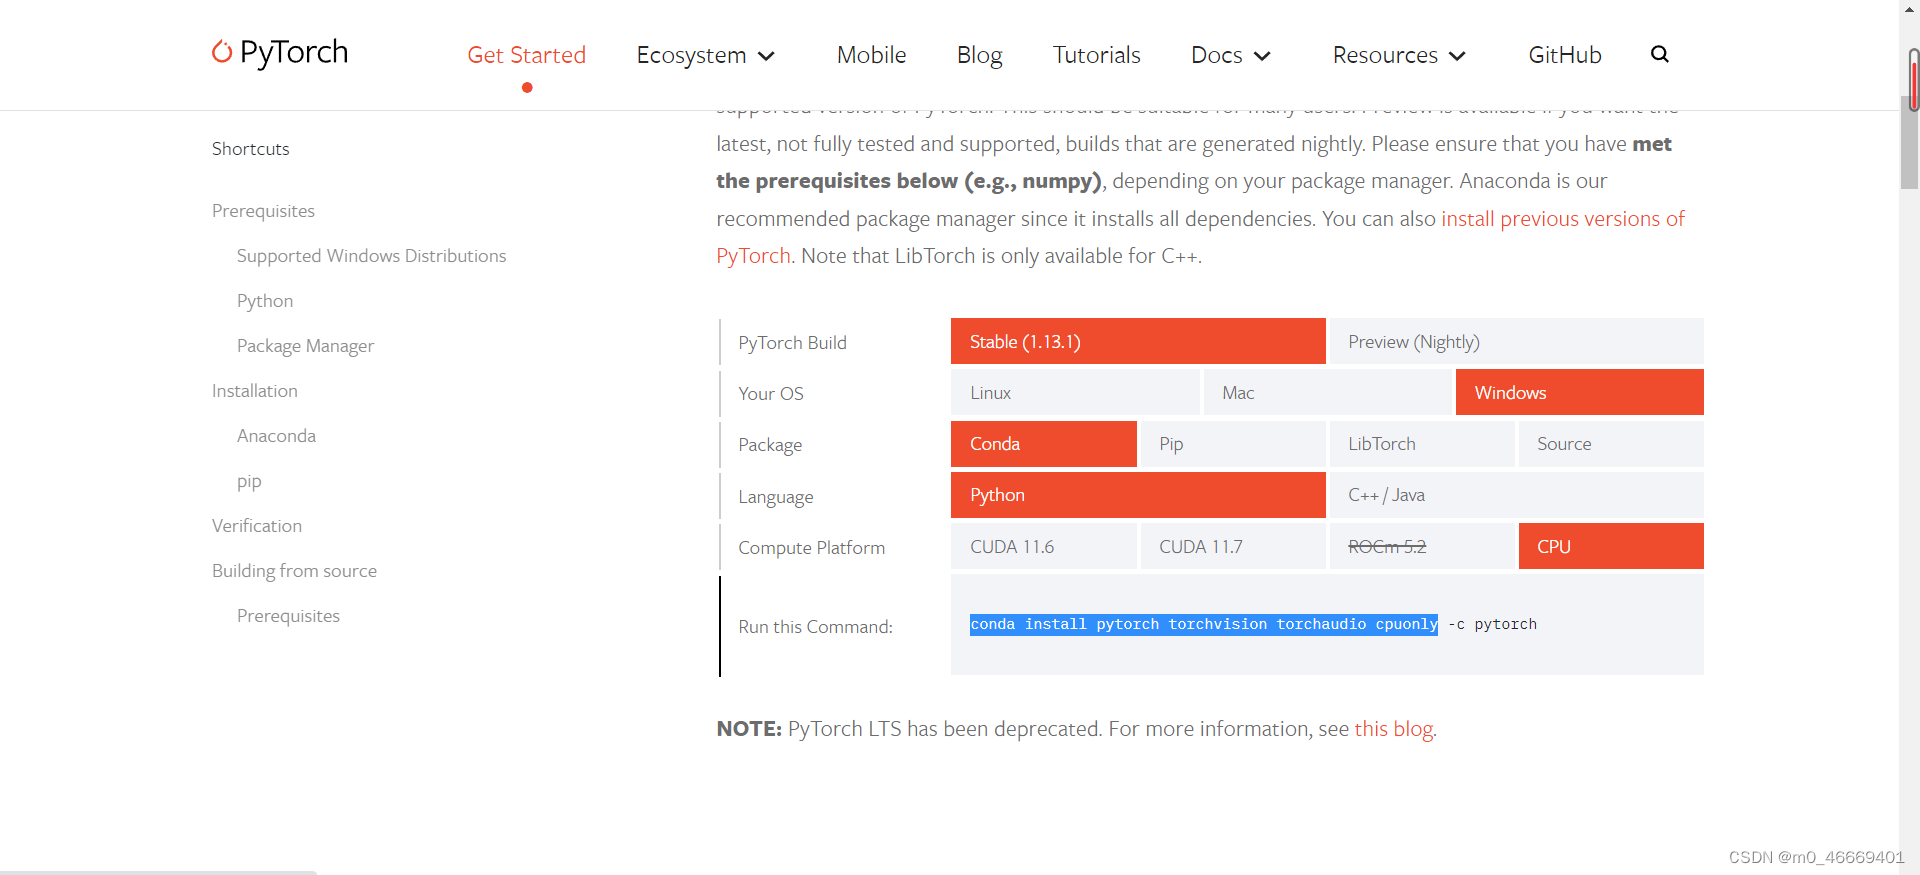Choose CUDA 11.6 compute platform
The height and width of the screenshot is (875, 1920).
point(1043,546)
